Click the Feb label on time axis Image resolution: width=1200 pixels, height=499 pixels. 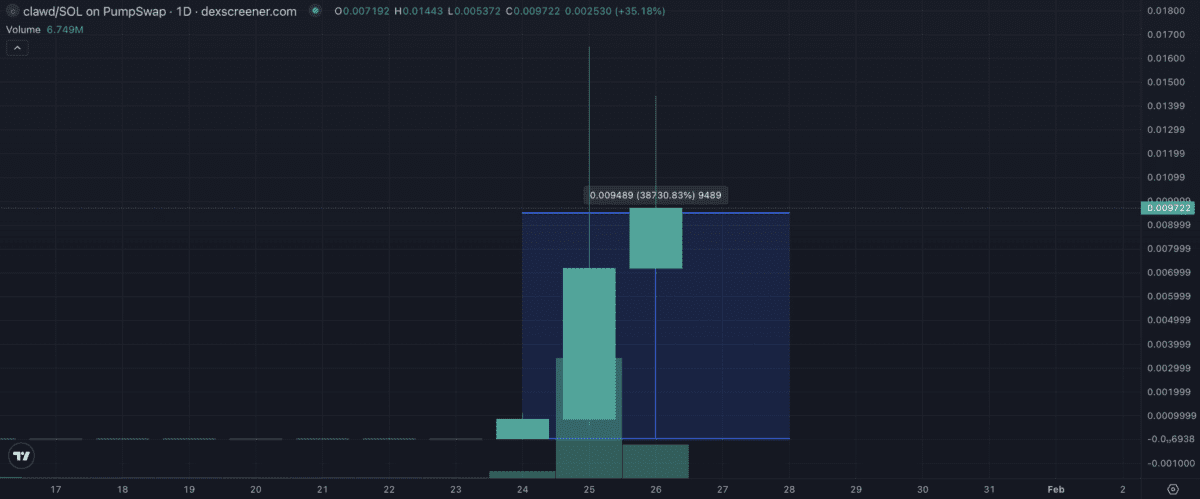click(x=1055, y=489)
